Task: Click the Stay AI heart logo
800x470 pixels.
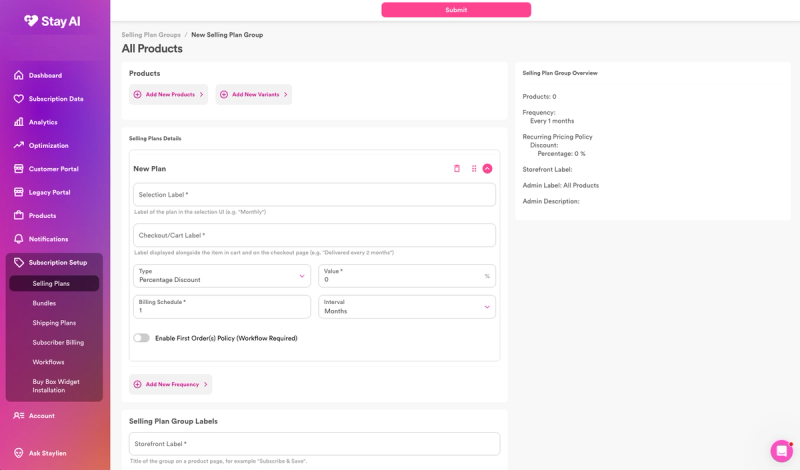Action: click(31, 20)
